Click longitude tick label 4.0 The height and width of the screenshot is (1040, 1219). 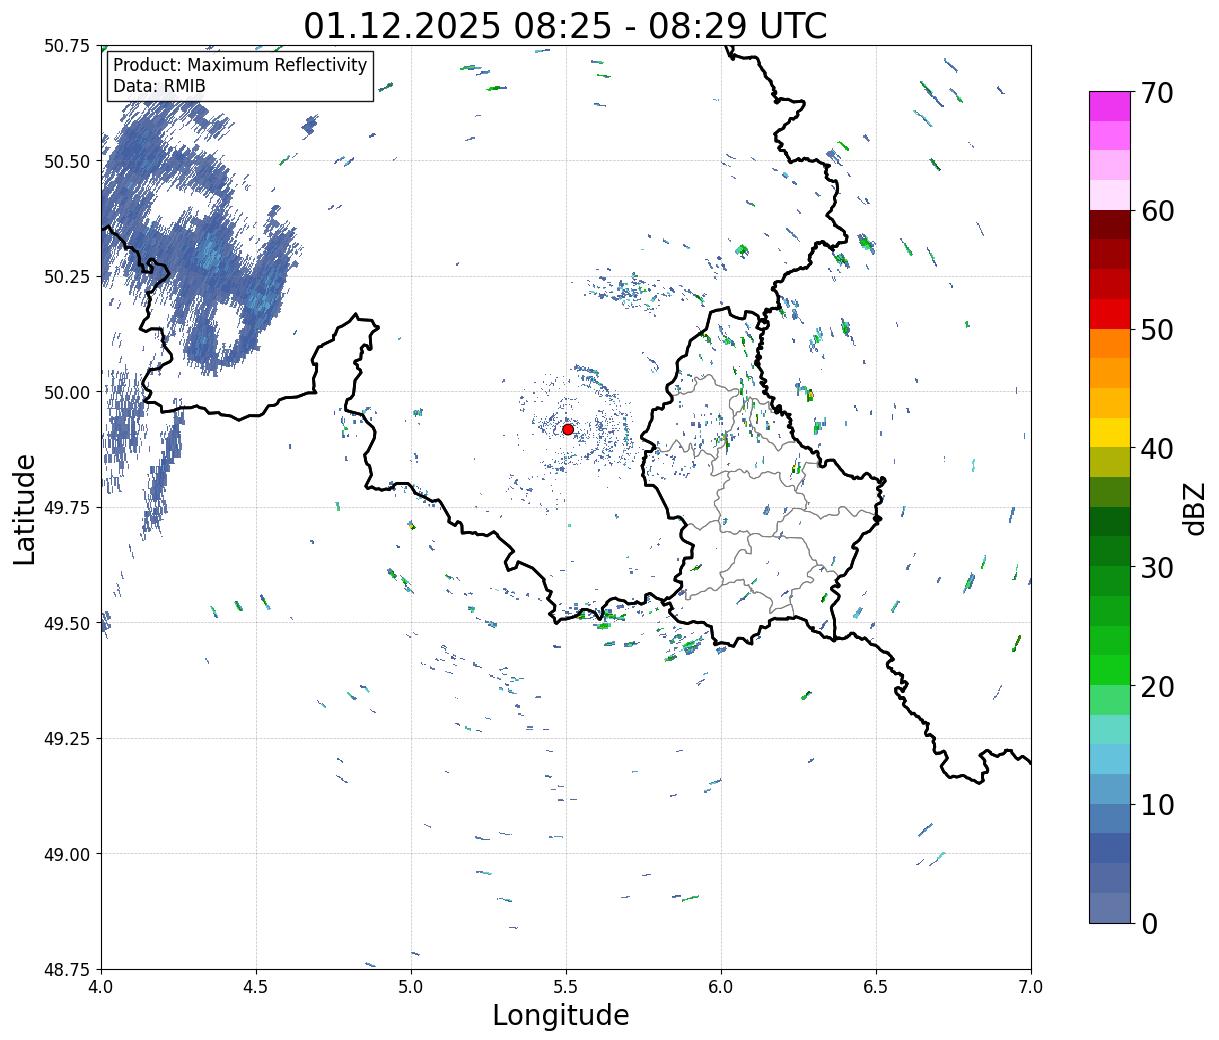click(101, 986)
